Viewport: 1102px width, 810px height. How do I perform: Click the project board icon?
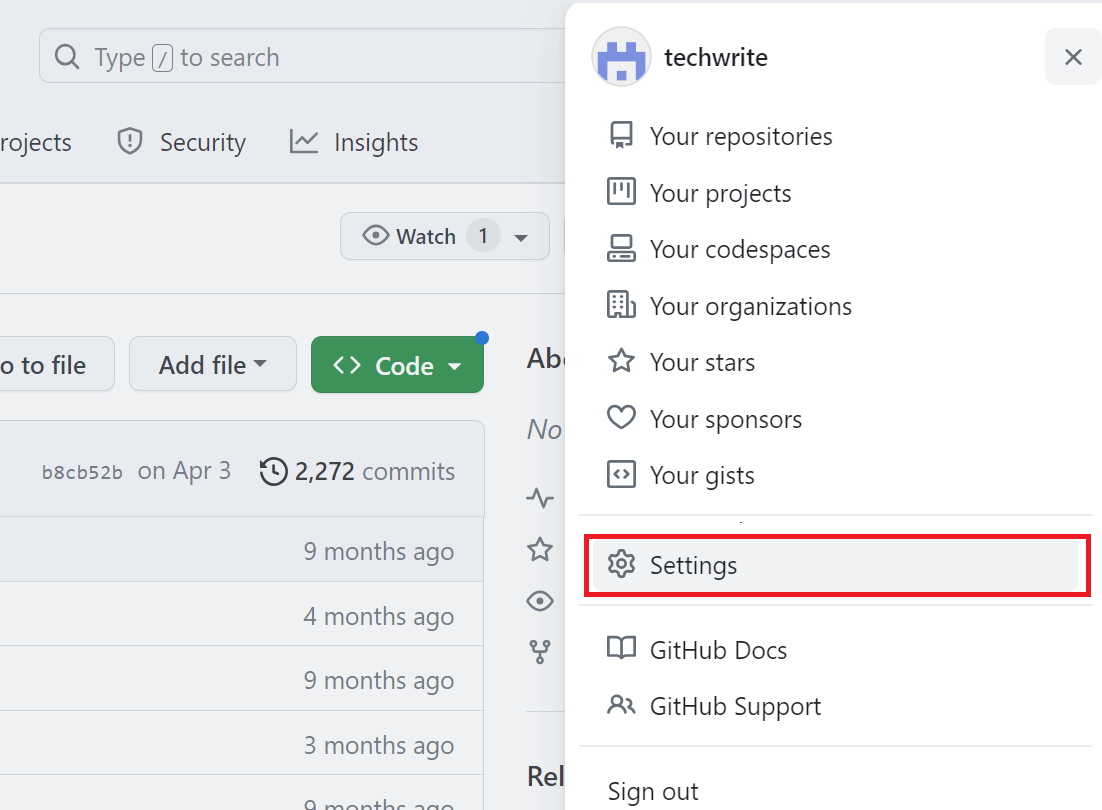[x=621, y=192]
